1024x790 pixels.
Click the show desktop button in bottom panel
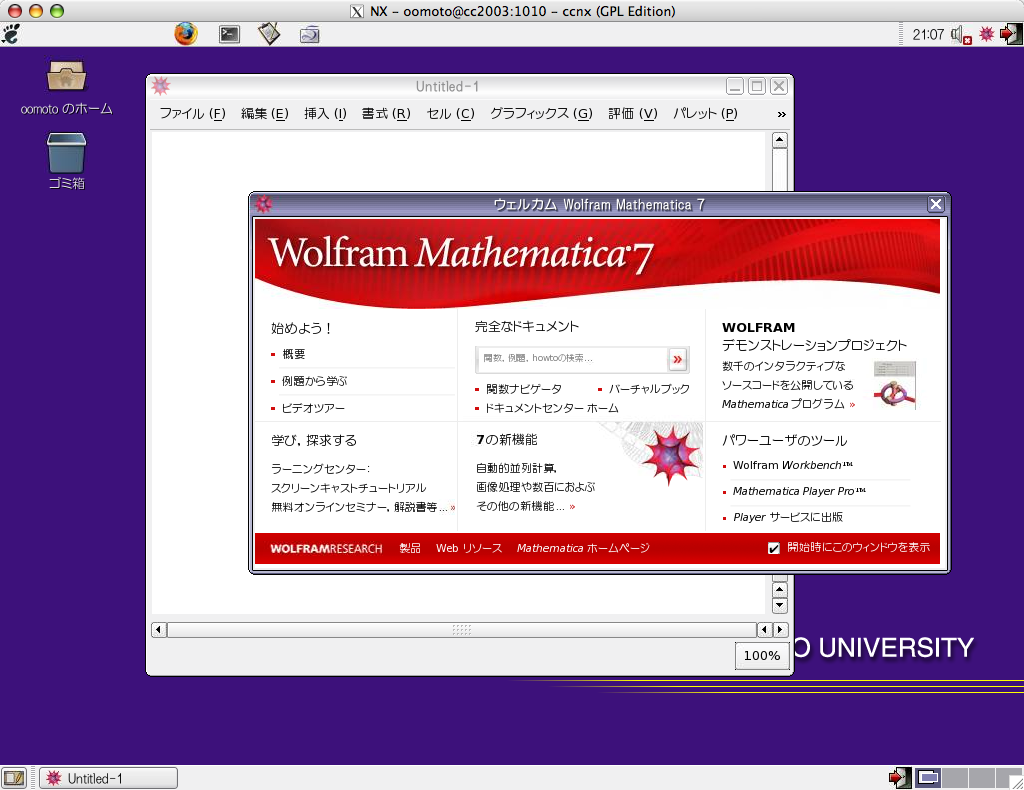[x=14, y=778]
